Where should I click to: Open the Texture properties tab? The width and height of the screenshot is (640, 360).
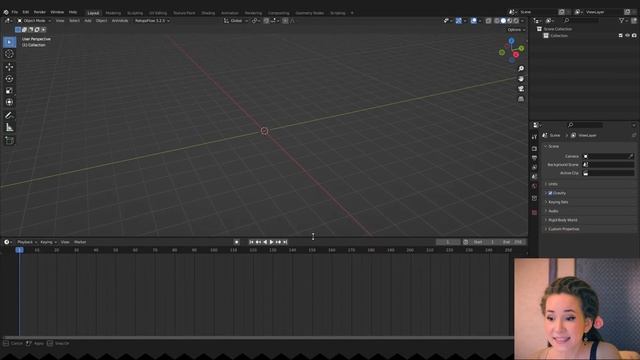pyautogui.click(x=534, y=212)
